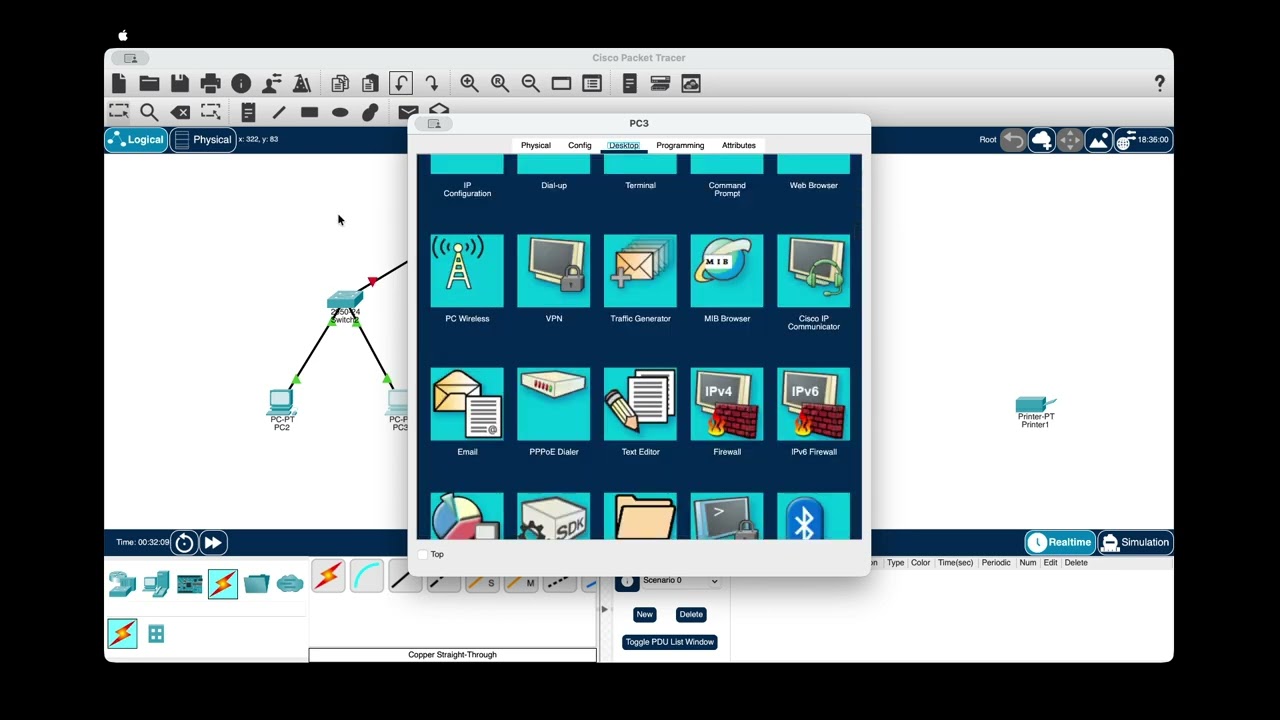This screenshot has width=1280, height=720.
Task: Save the network with the floppy icon
Action: click(x=180, y=84)
